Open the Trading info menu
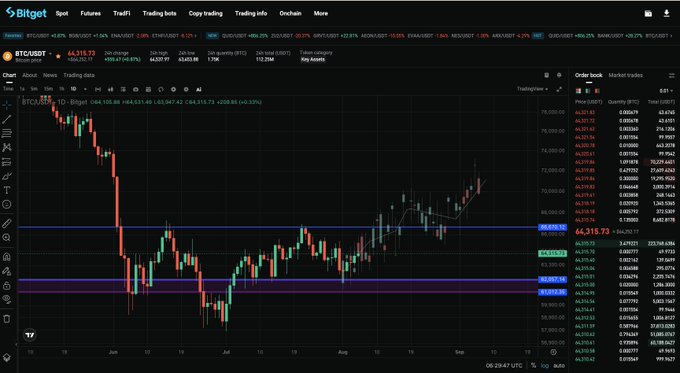 tap(251, 13)
